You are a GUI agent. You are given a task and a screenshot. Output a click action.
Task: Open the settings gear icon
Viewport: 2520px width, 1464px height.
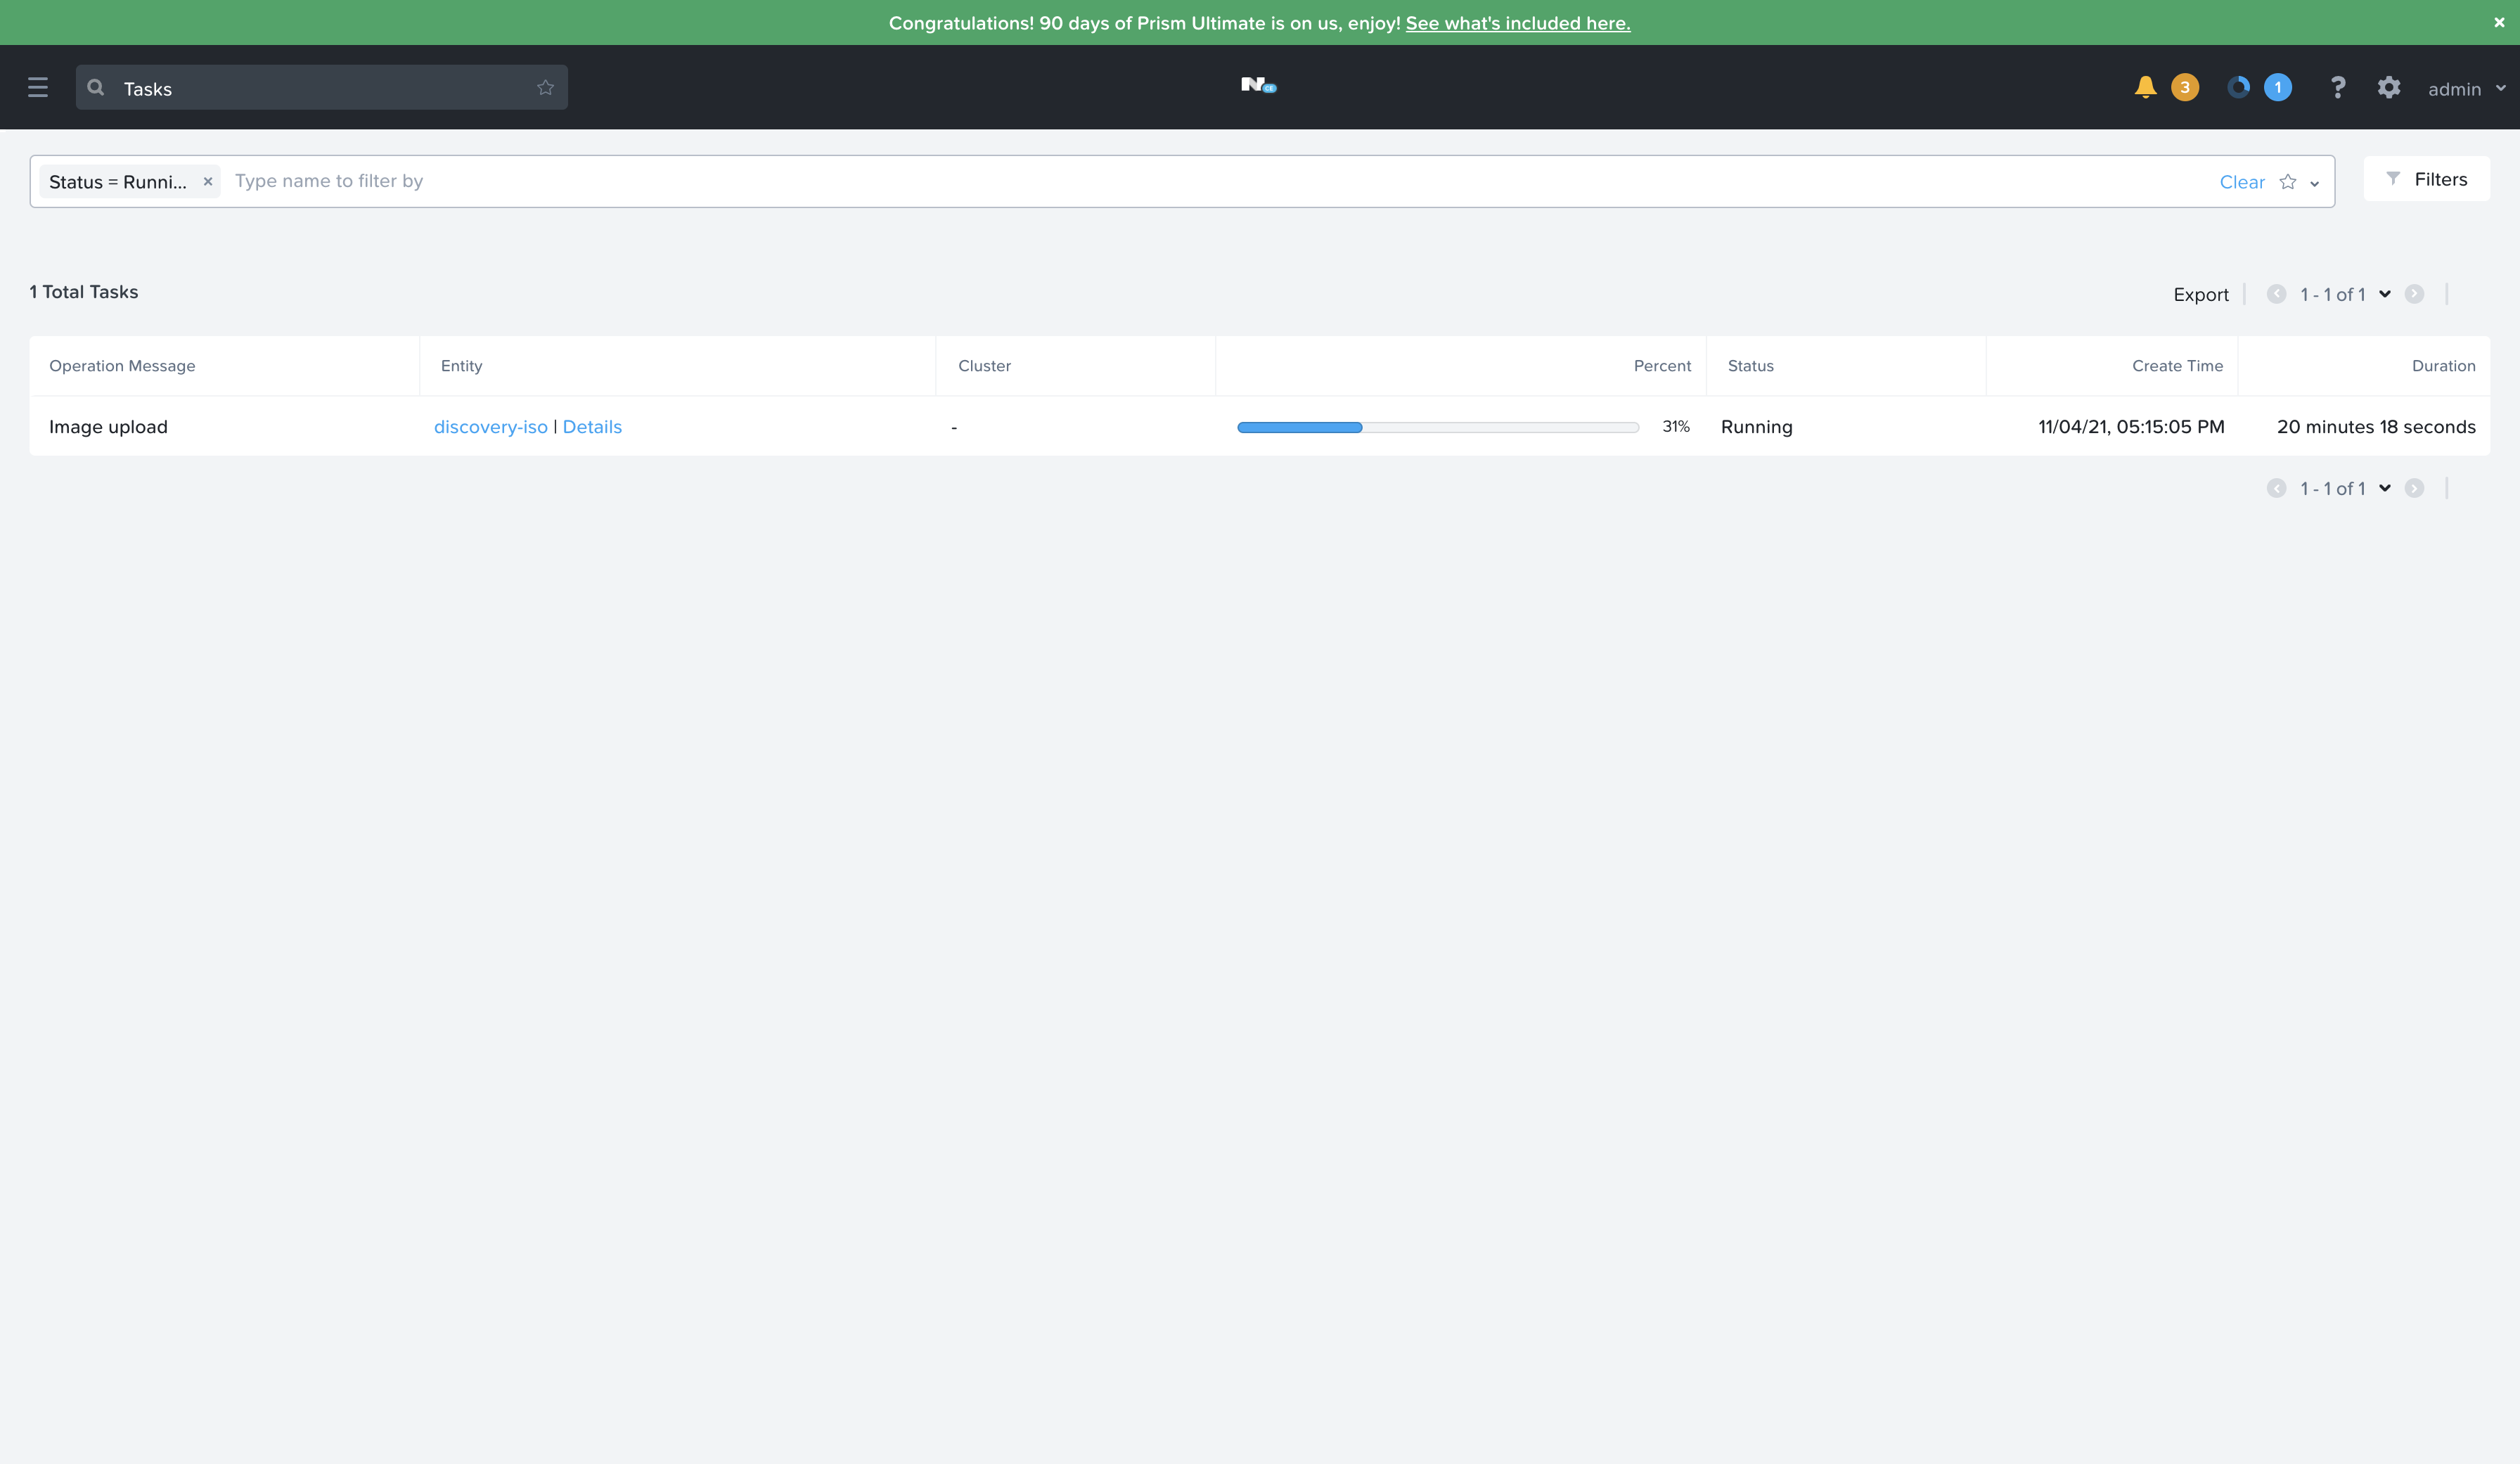point(2389,87)
